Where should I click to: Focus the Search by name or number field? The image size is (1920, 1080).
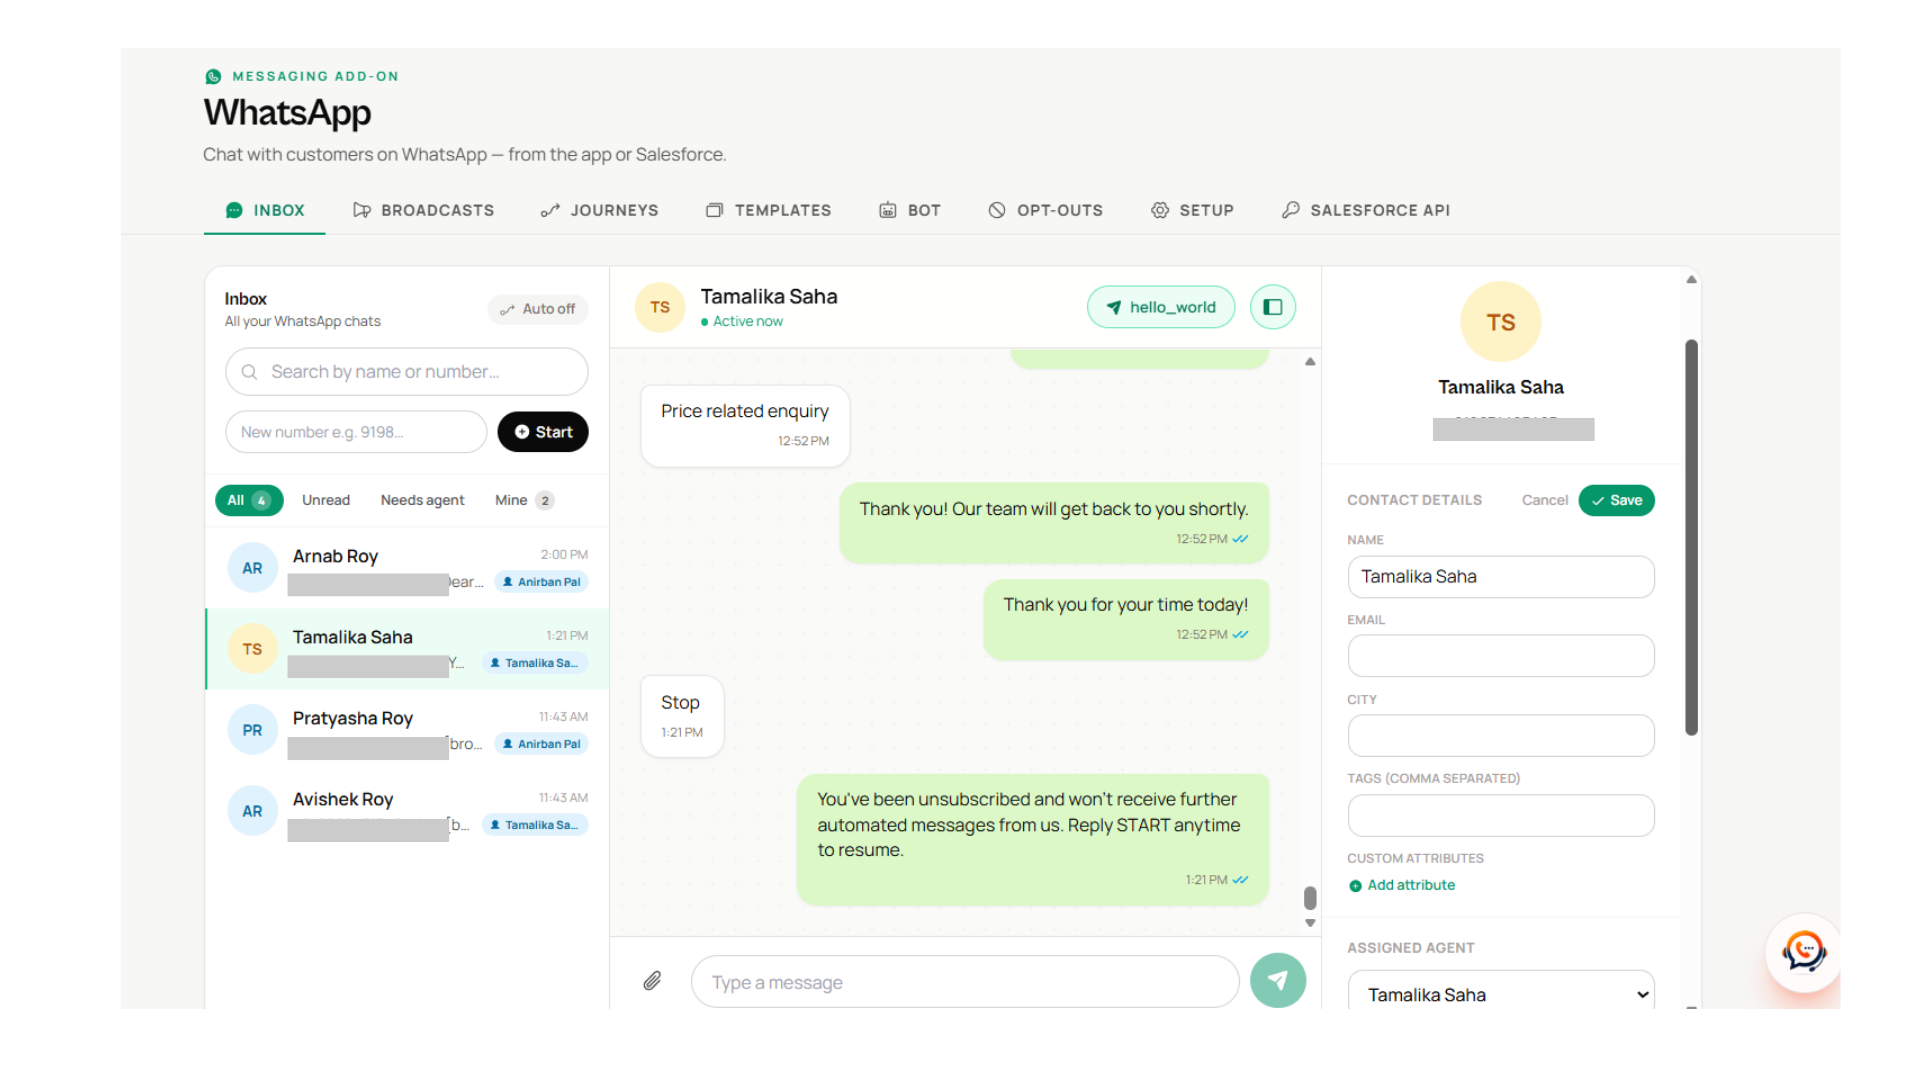click(x=407, y=372)
